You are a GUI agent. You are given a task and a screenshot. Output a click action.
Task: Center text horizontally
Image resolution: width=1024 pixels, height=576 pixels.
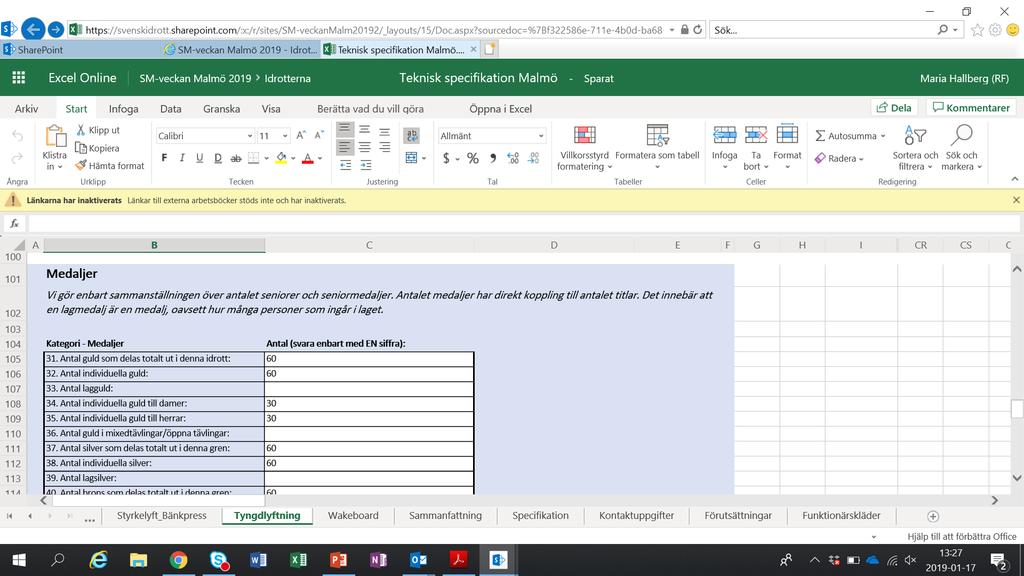364,148
